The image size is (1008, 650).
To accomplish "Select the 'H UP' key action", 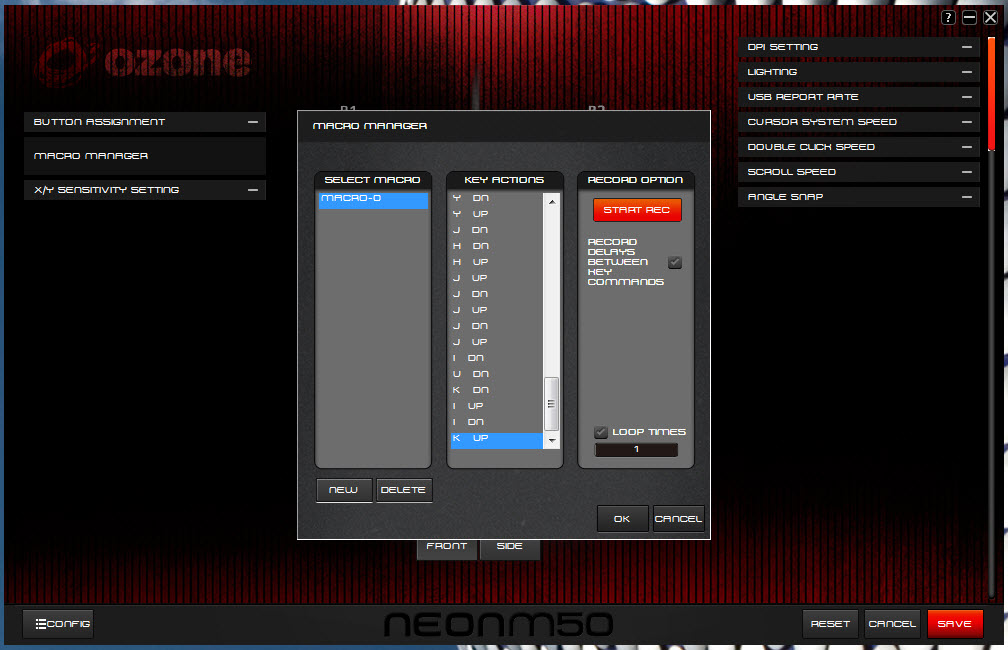I will click(497, 262).
